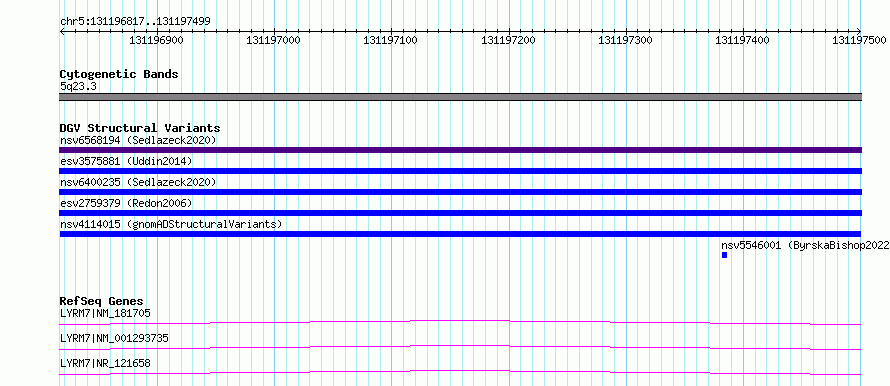Click ruler tick label 131197300

(x=625, y=40)
